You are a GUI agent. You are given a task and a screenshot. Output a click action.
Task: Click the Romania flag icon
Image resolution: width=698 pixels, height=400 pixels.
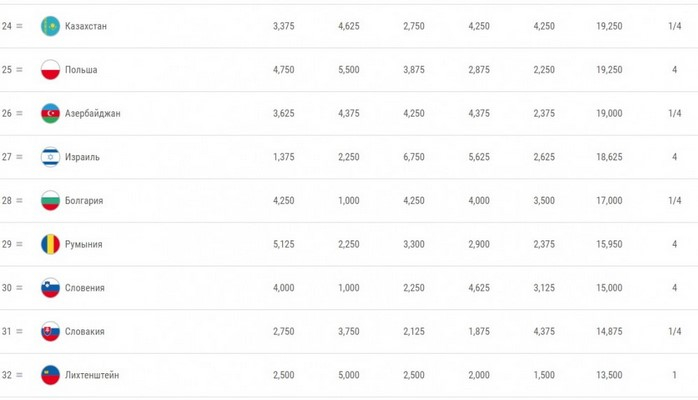50,244
